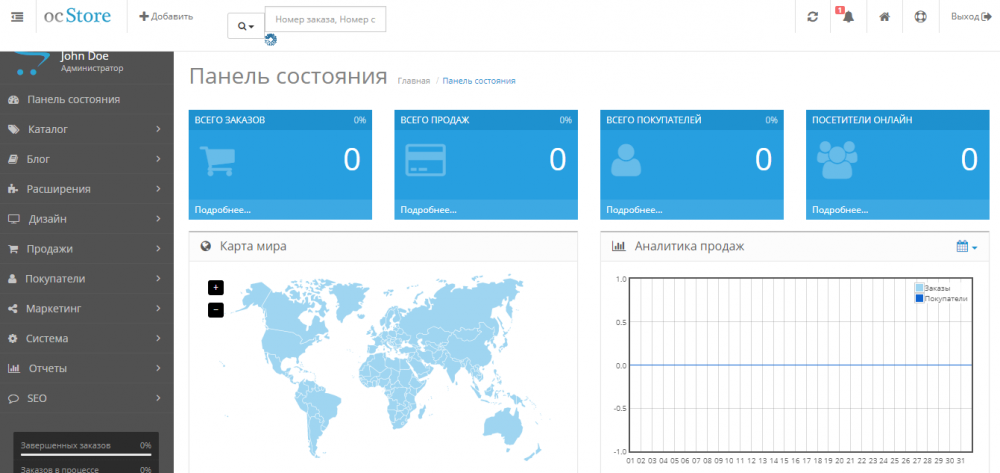Click Подробнее under Всего заказов
1000x473 pixels.
tap(223, 210)
